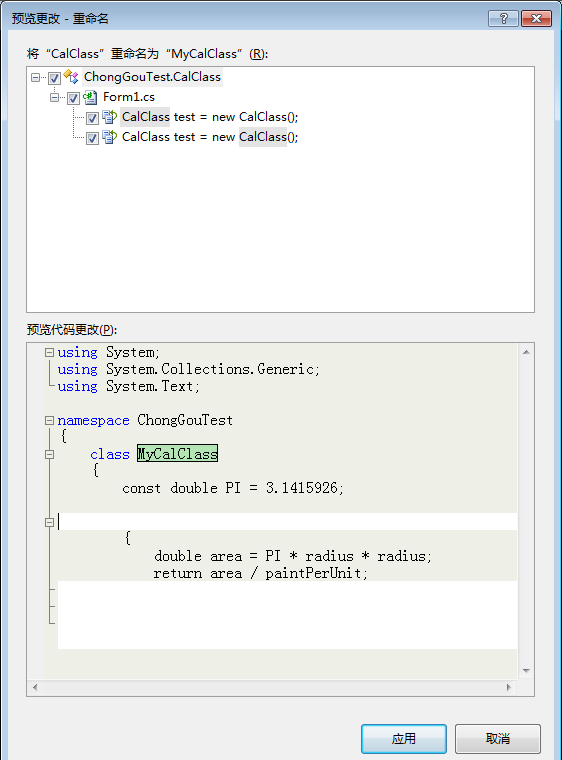Collapse the namespace ChongGouTest code block
Screen dimensions: 562x760
(x=49, y=420)
